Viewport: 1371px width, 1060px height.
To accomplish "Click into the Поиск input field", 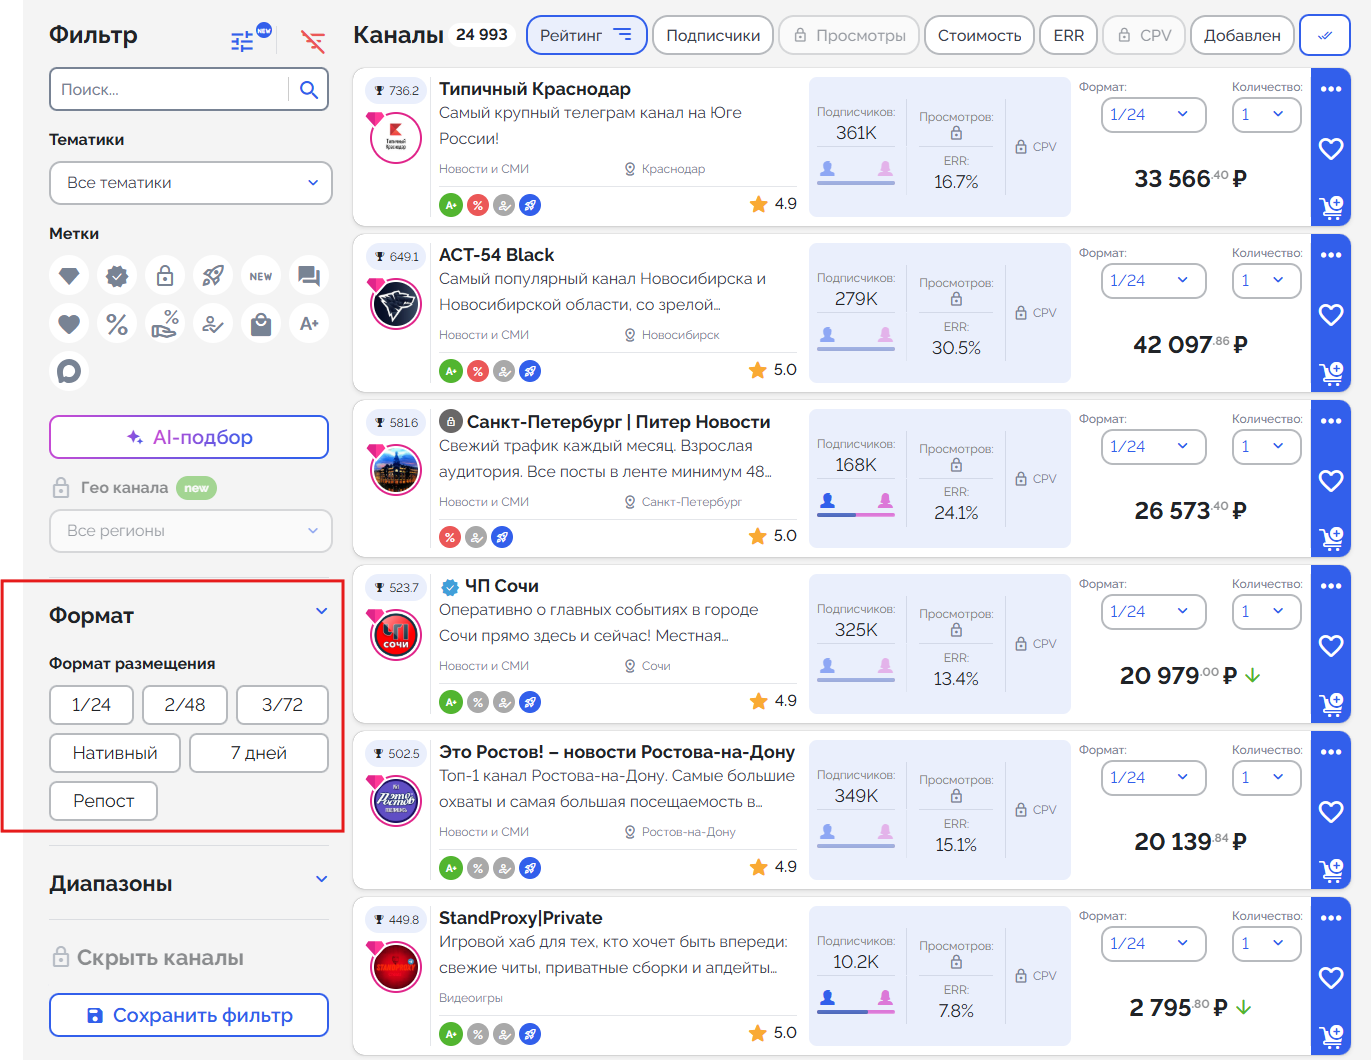I will (168, 90).
